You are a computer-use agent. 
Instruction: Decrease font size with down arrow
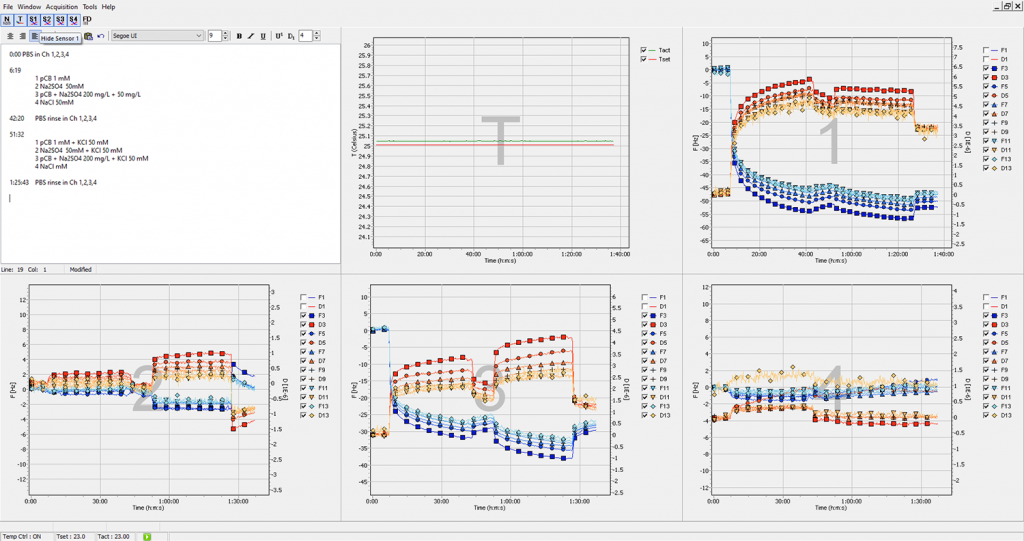click(x=225, y=39)
